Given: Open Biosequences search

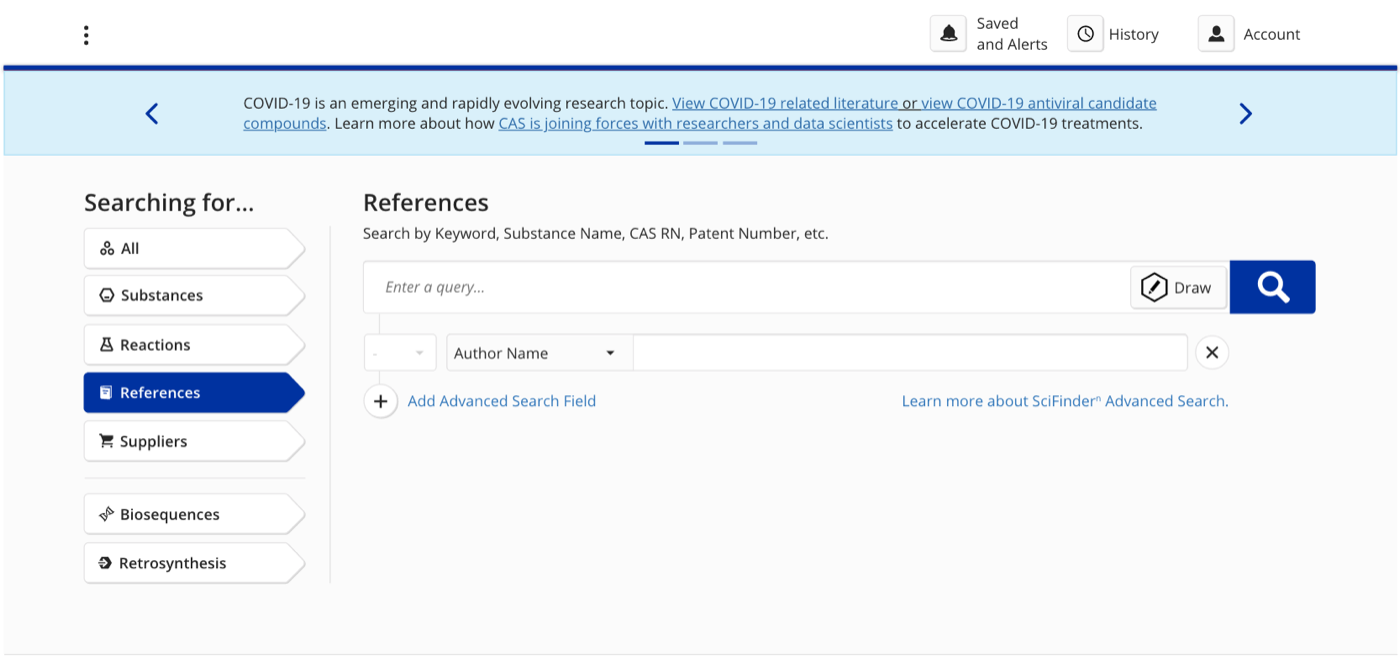Looking at the screenshot, I should pyautogui.click(x=194, y=514).
